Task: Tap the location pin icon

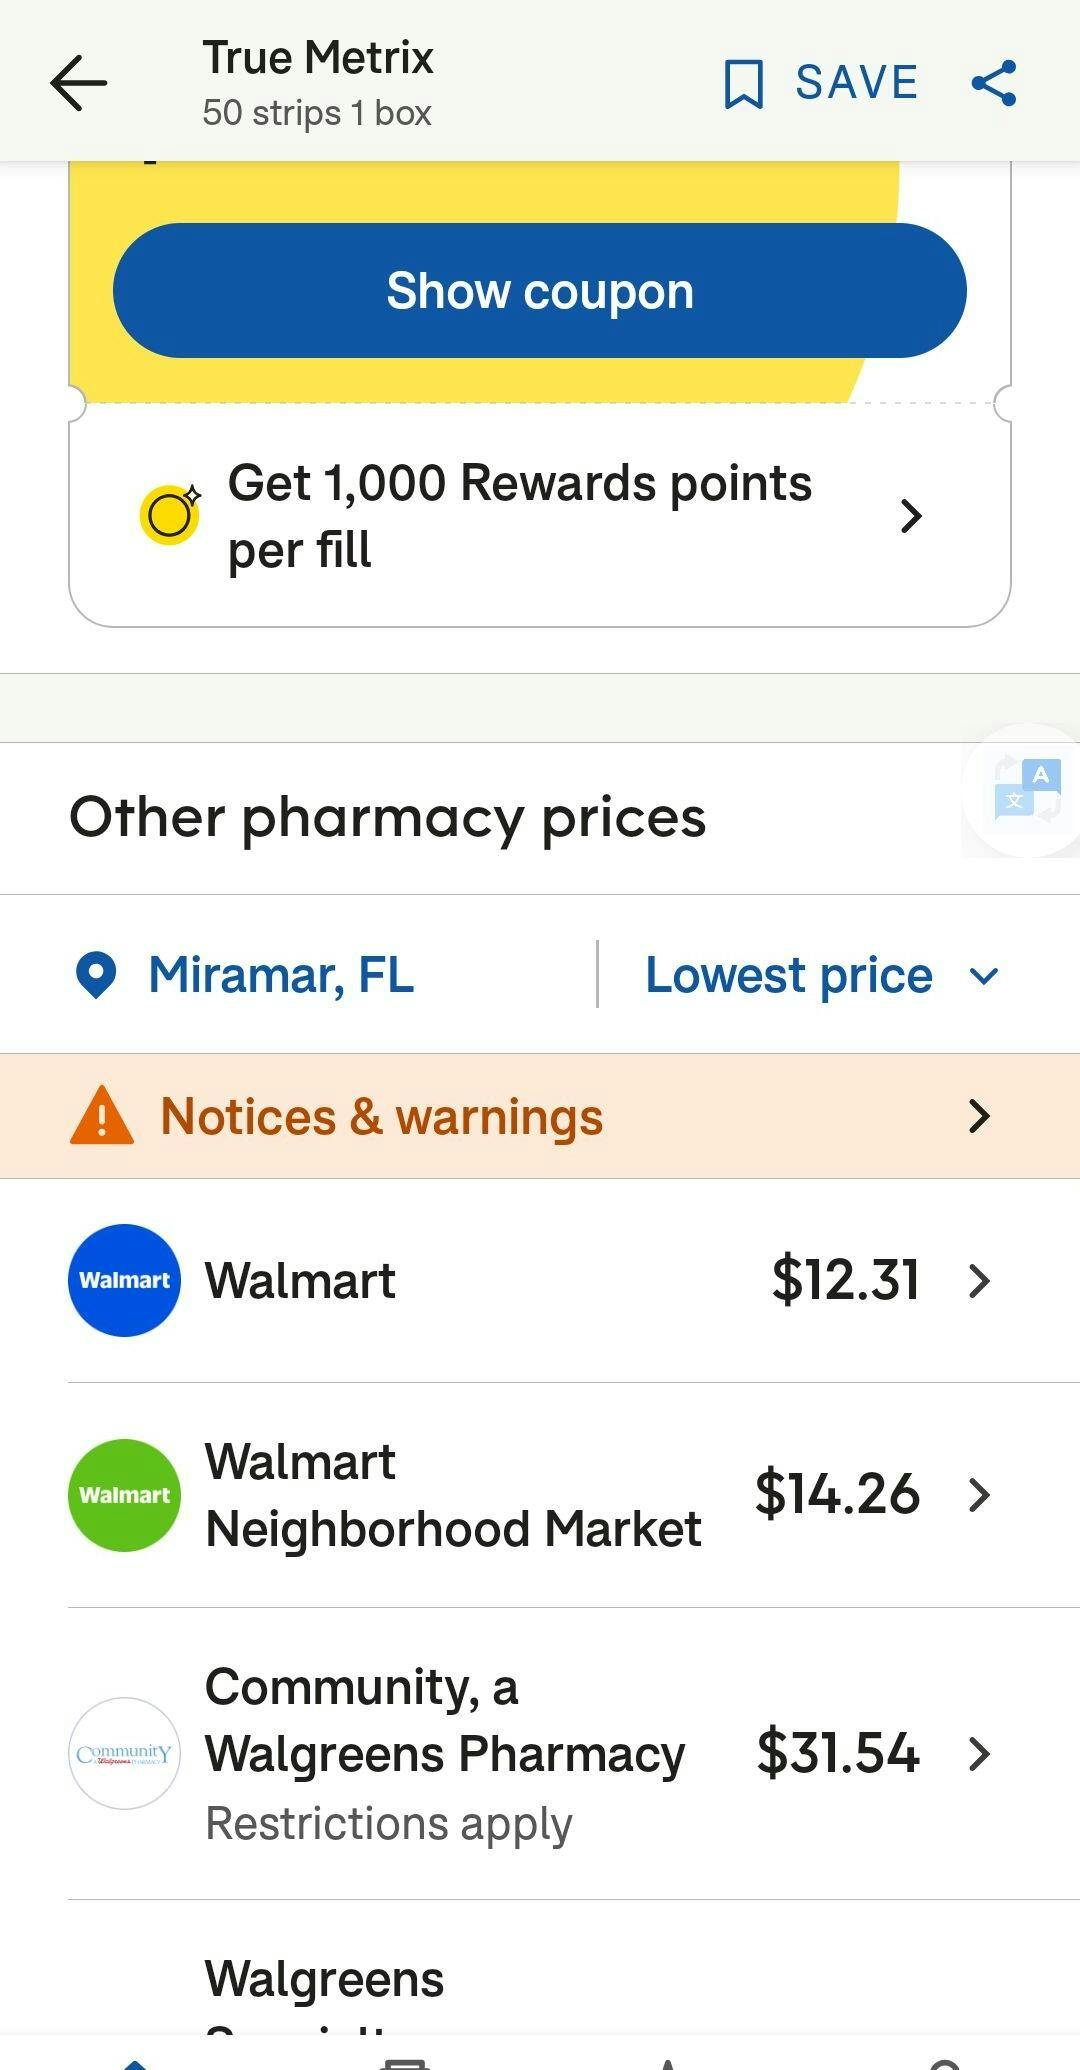Action: (96, 975)
